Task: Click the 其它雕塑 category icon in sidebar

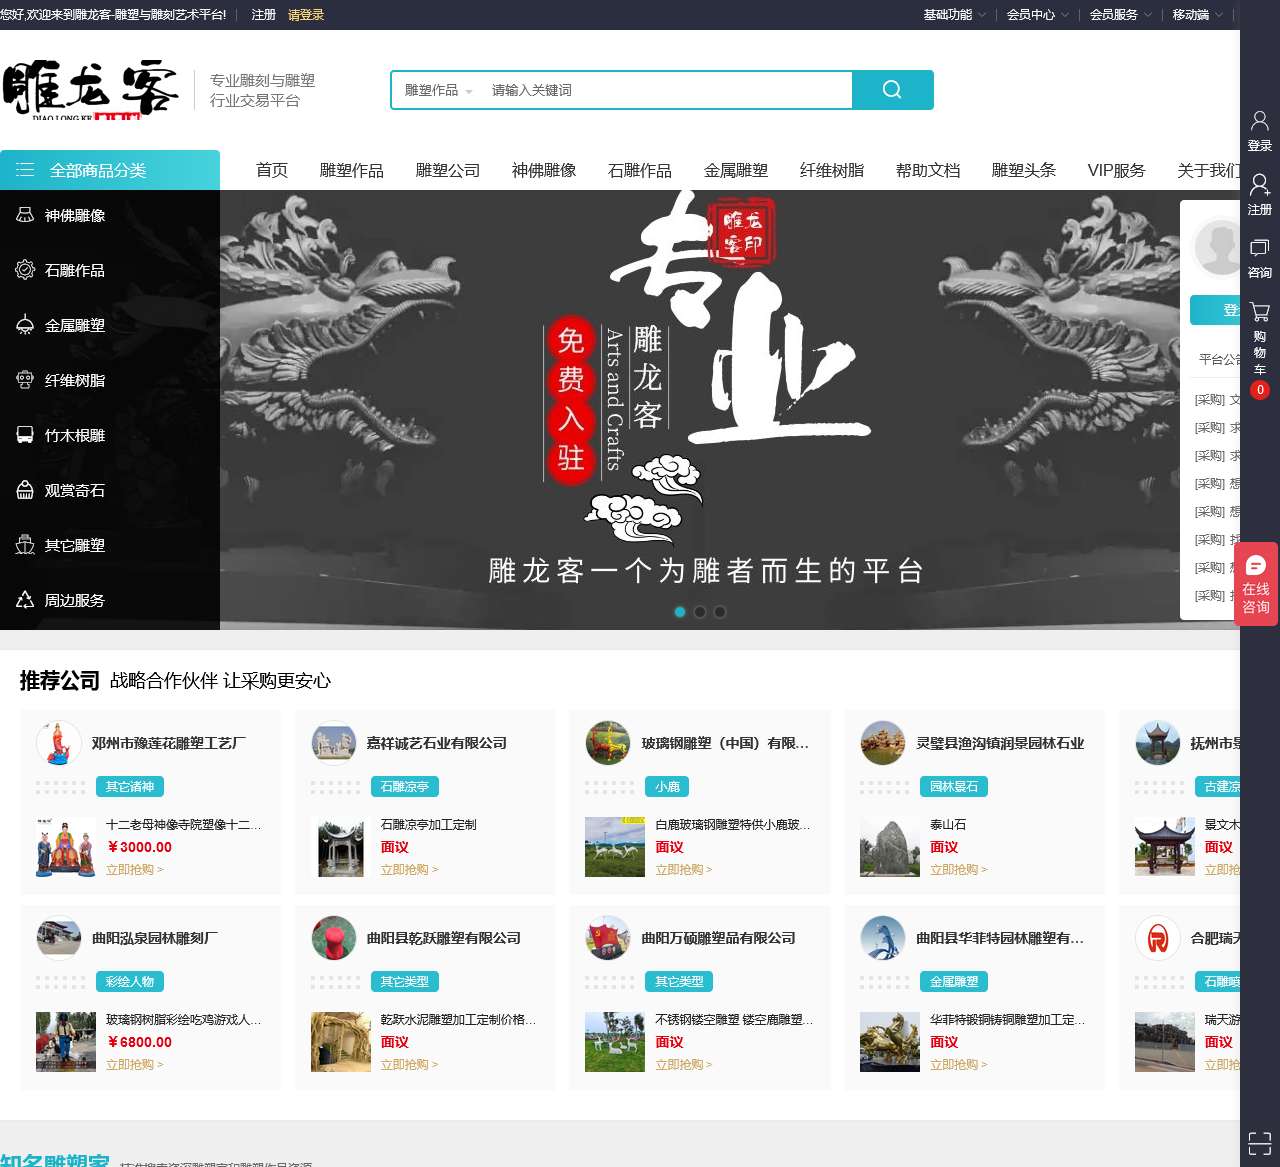Action: click(x=25, y=545)
